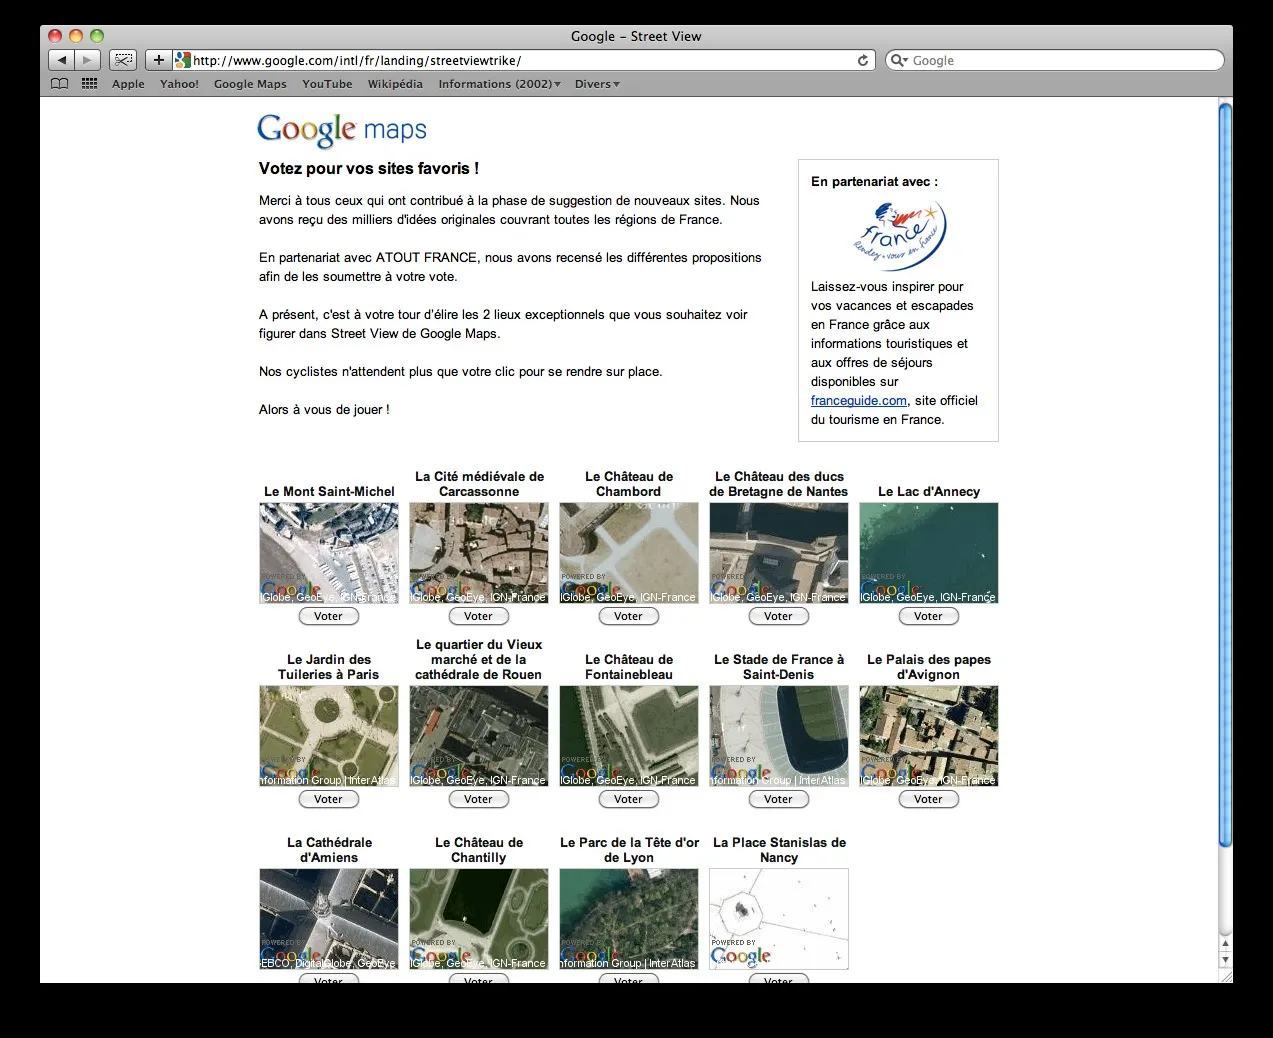The image size is (1273, 1038).
Task: Open Fontainebleau satellite thumbnail
Action: 629,736
